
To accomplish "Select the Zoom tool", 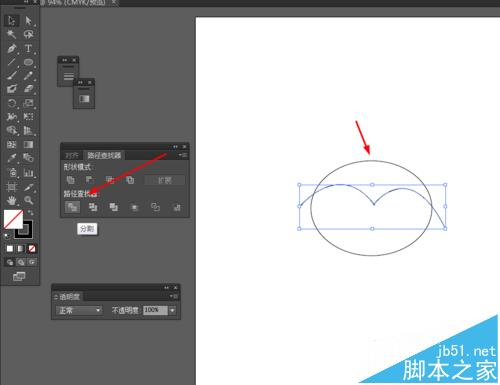I will (28, 200).
